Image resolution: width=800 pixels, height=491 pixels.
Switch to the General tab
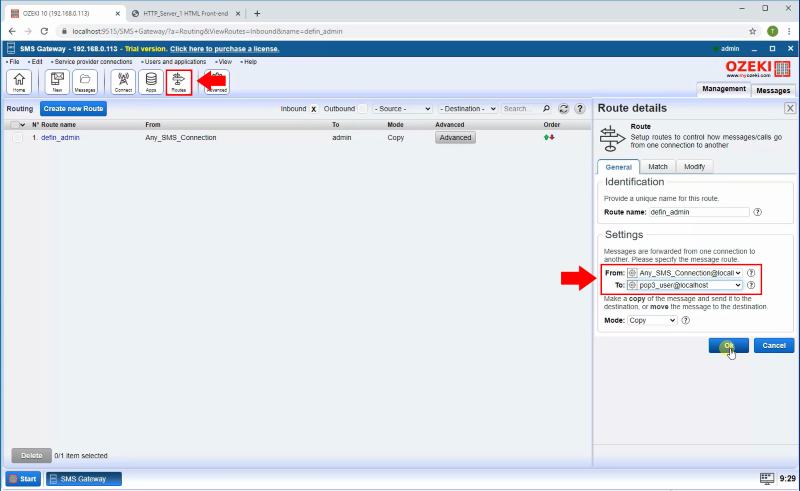point(618,167)
